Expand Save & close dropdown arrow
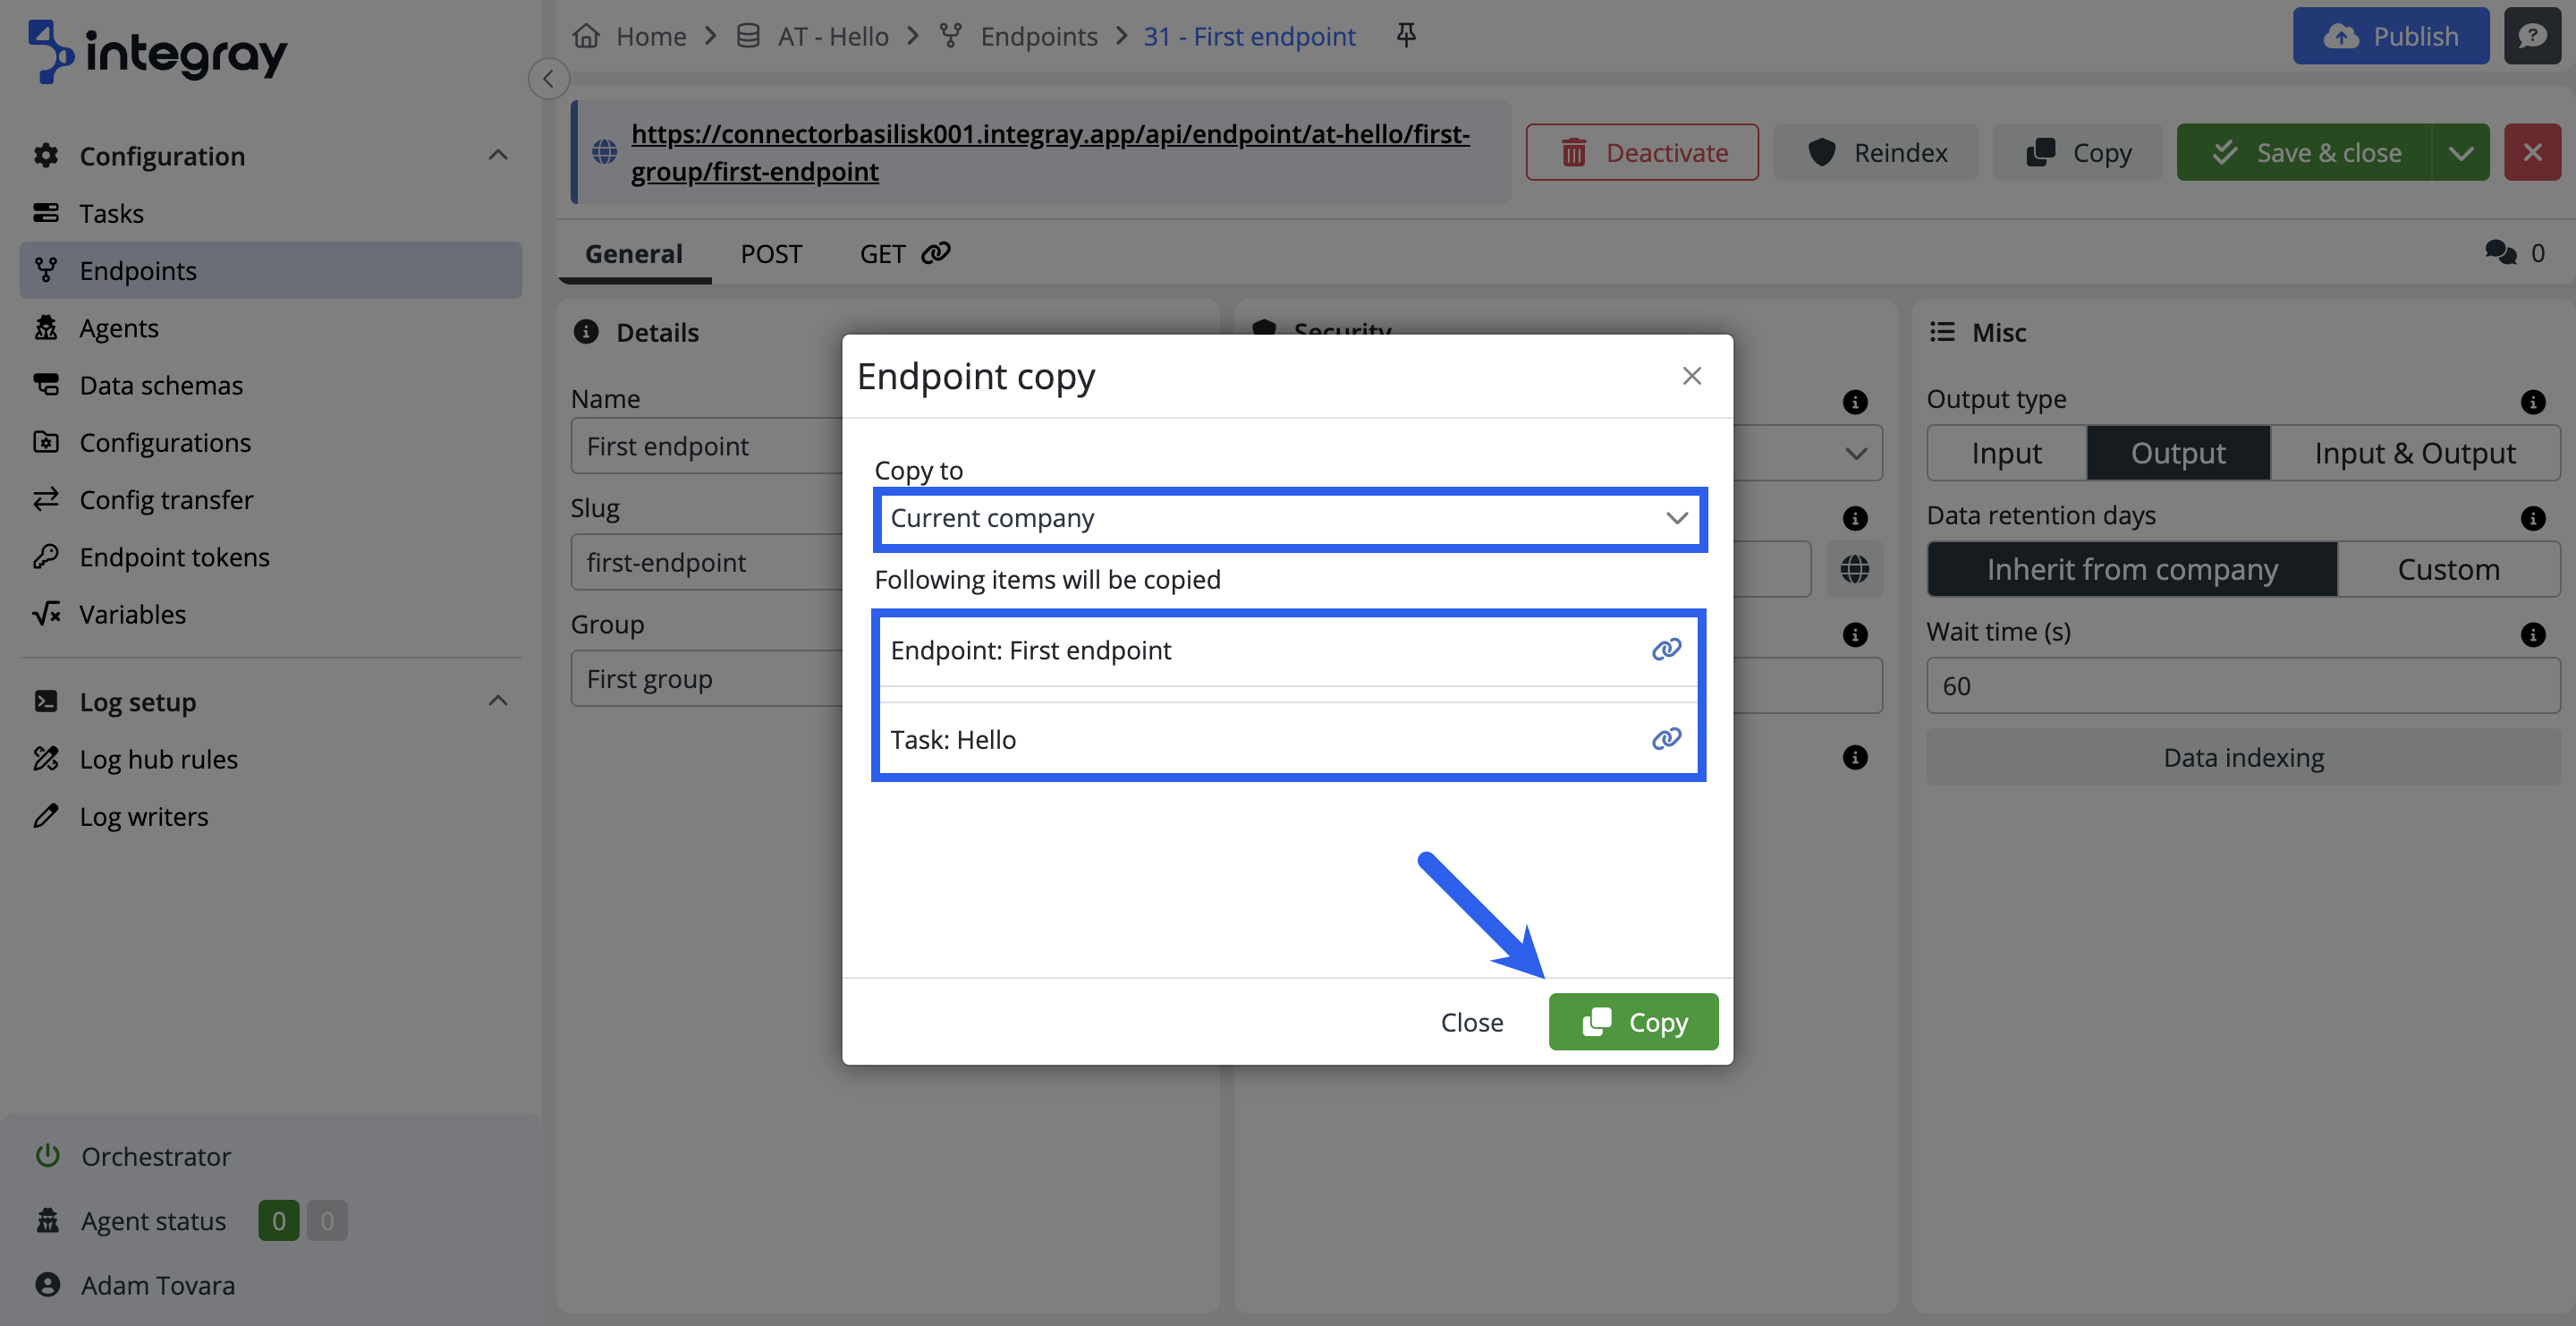Viewport: 2576px width, 1326px height. click(2461, 152)
